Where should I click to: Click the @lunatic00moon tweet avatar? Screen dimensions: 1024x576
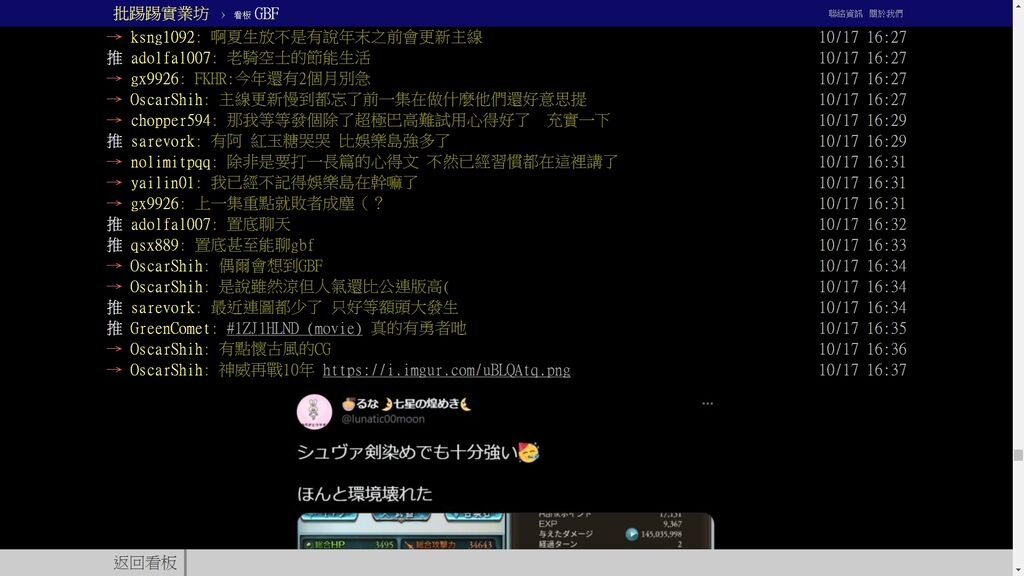(x=314, y=411)
